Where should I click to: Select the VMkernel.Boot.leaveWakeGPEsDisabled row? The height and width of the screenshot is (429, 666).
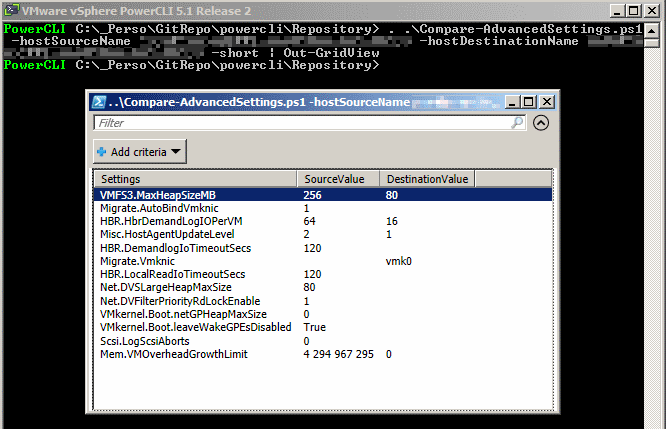(x=323, y=327)
